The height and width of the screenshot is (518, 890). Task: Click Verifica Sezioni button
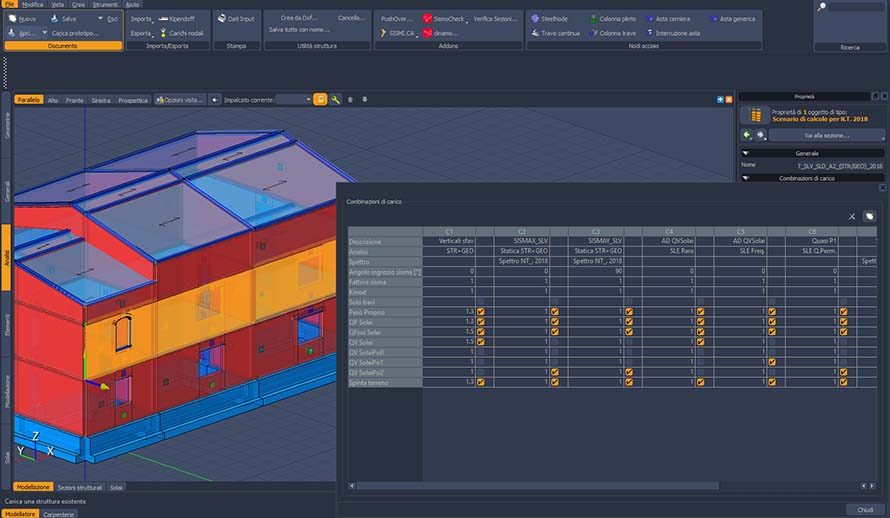496,19
